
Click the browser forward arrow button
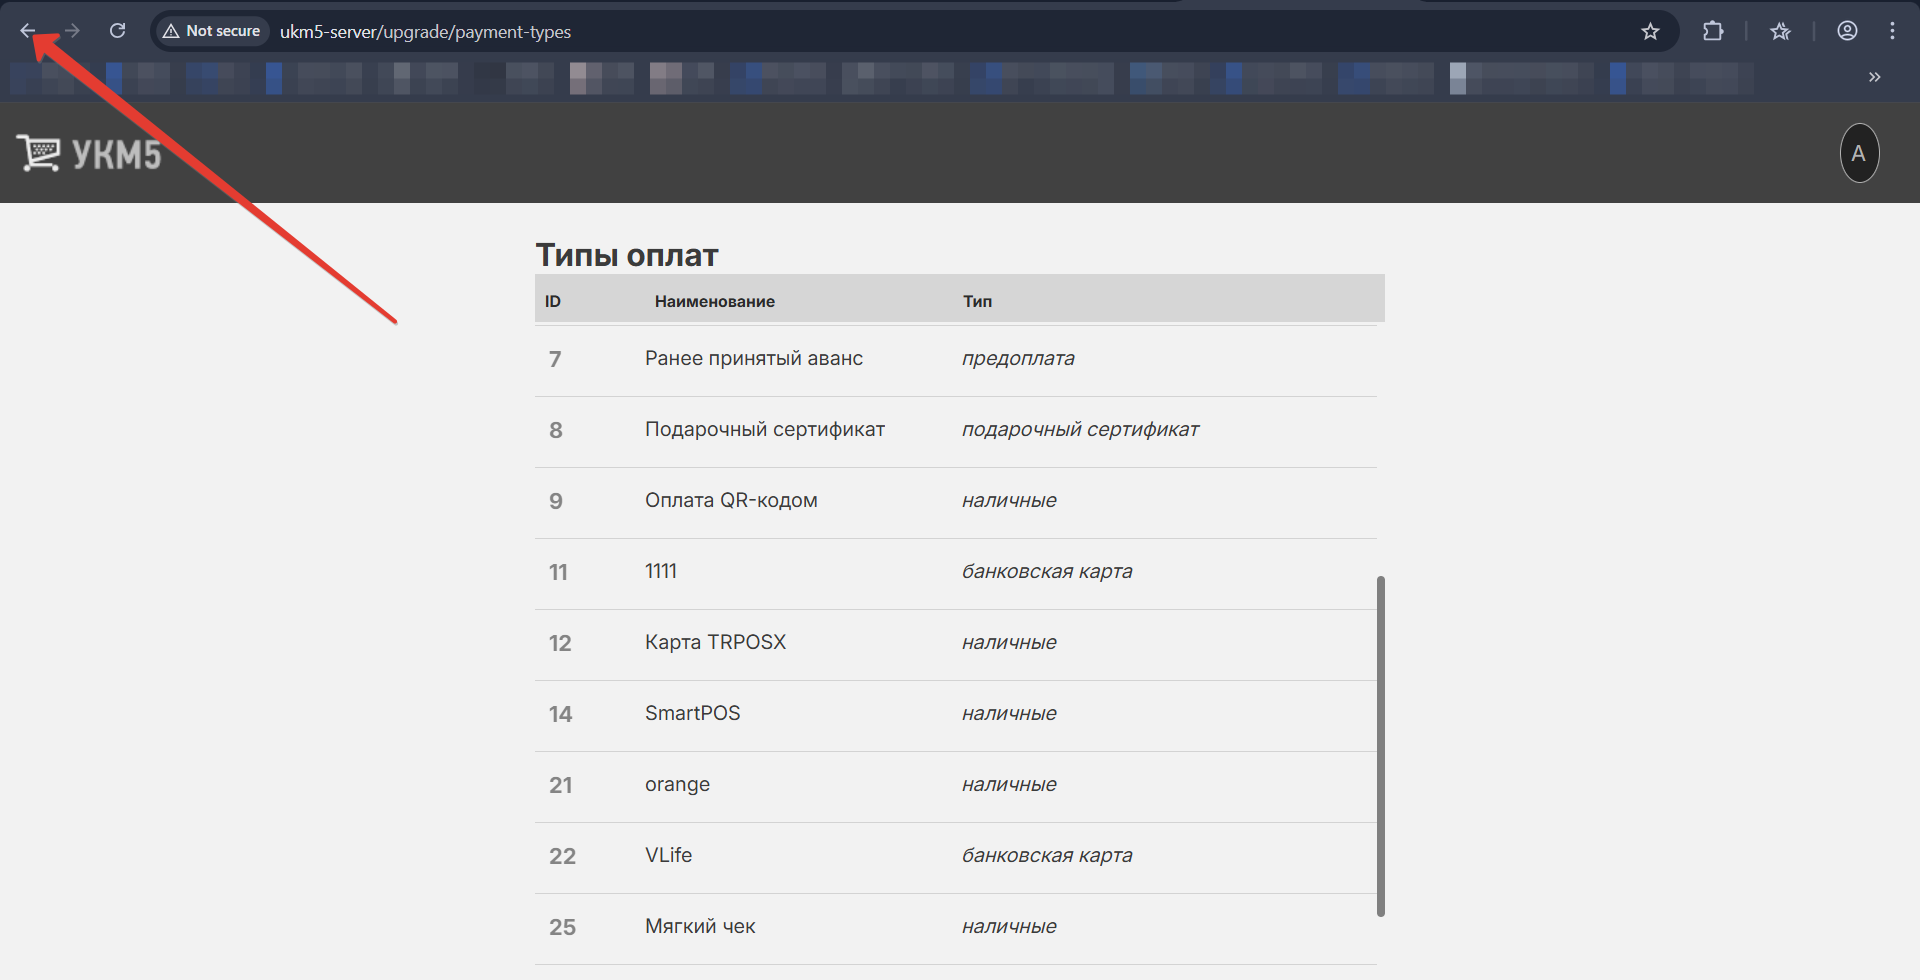click(72, 31)
